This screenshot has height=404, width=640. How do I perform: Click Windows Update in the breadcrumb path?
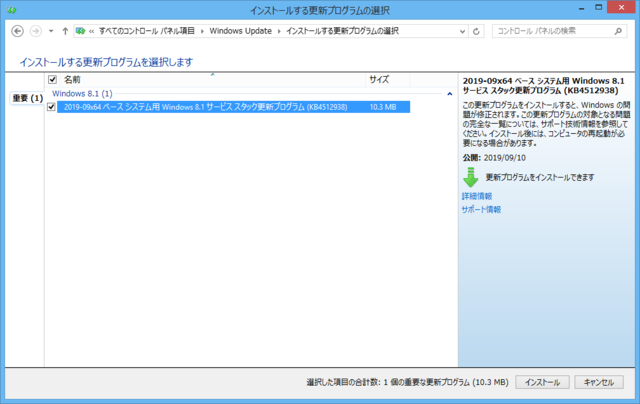click(240, 31)
